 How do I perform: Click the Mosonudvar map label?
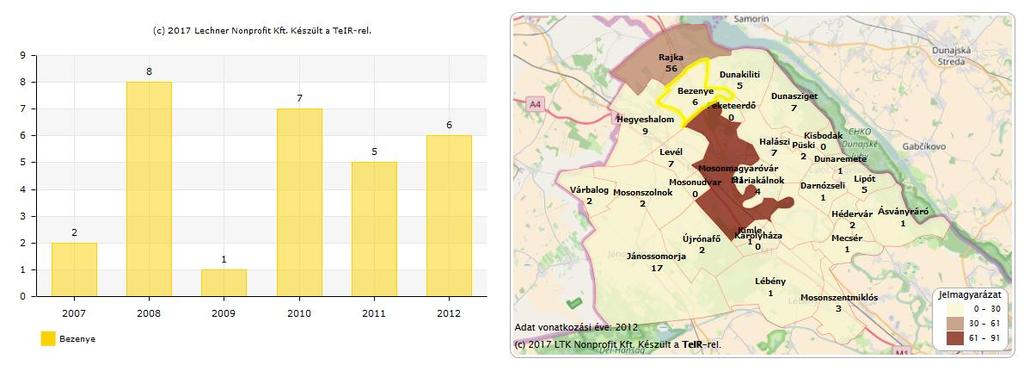point(695,182)
